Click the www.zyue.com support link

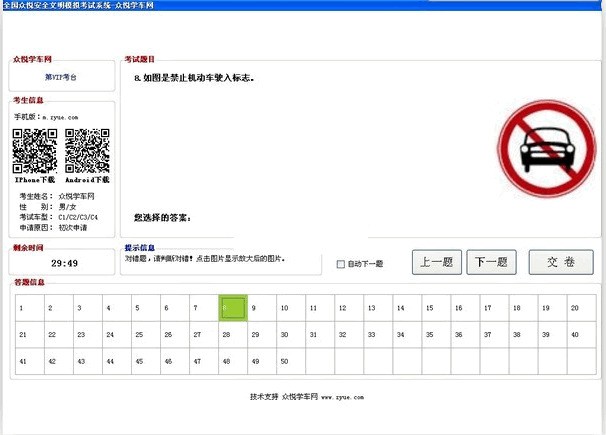(x=342, y=397)
